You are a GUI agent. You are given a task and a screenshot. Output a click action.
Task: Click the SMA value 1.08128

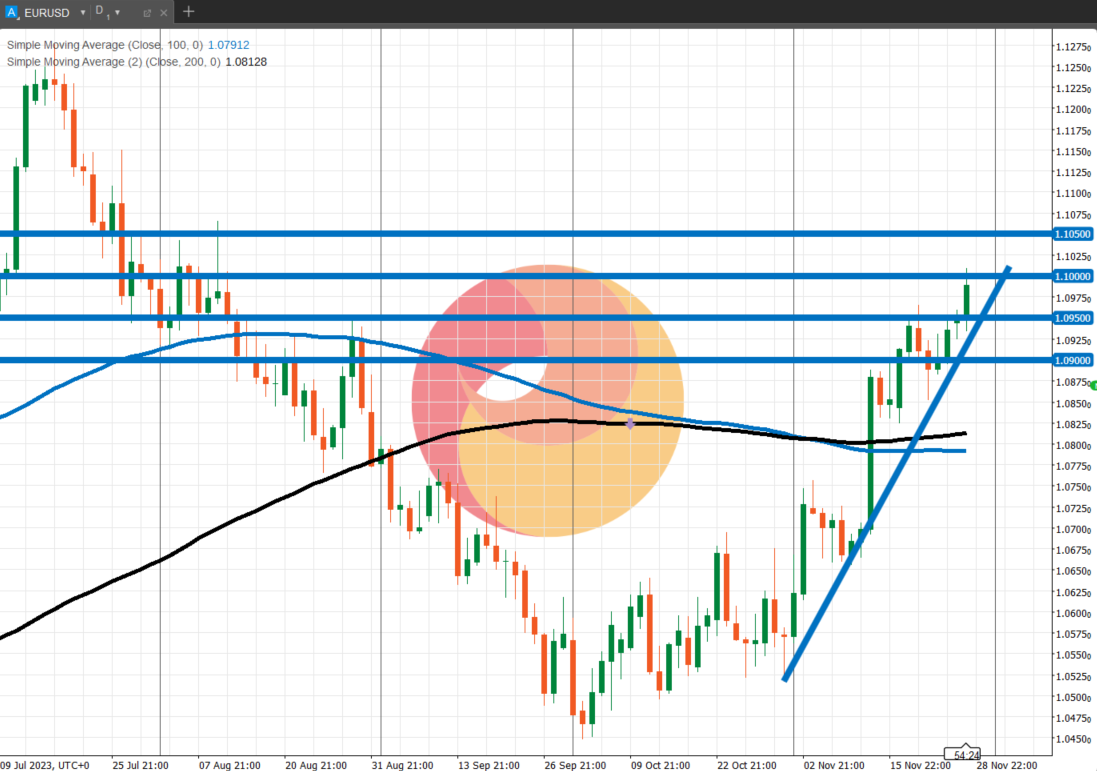[246, 62]
